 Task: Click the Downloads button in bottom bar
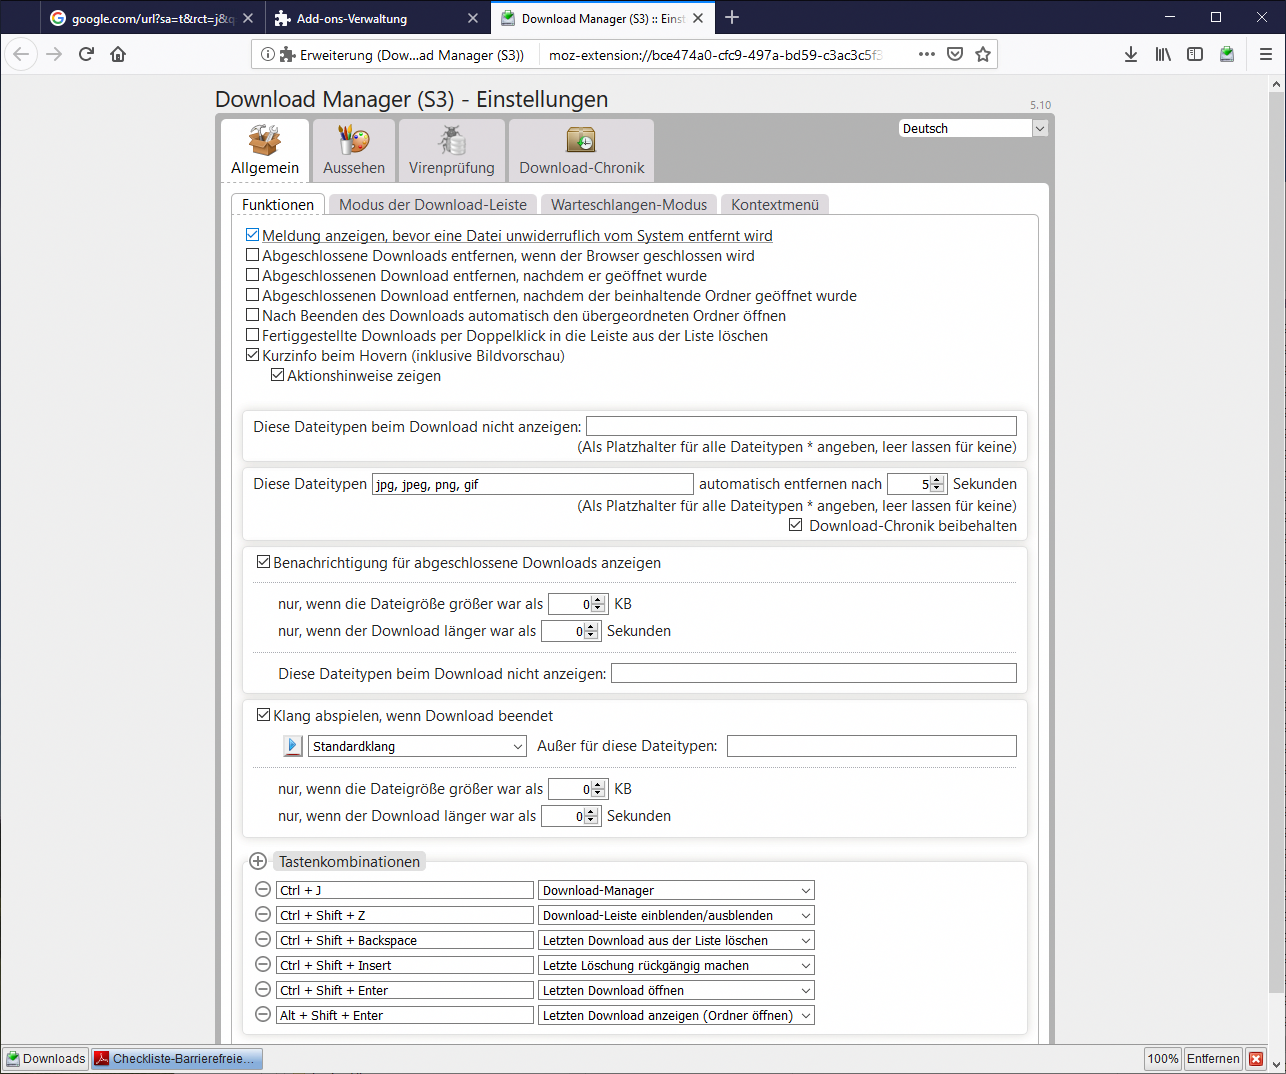[45, 1059]
